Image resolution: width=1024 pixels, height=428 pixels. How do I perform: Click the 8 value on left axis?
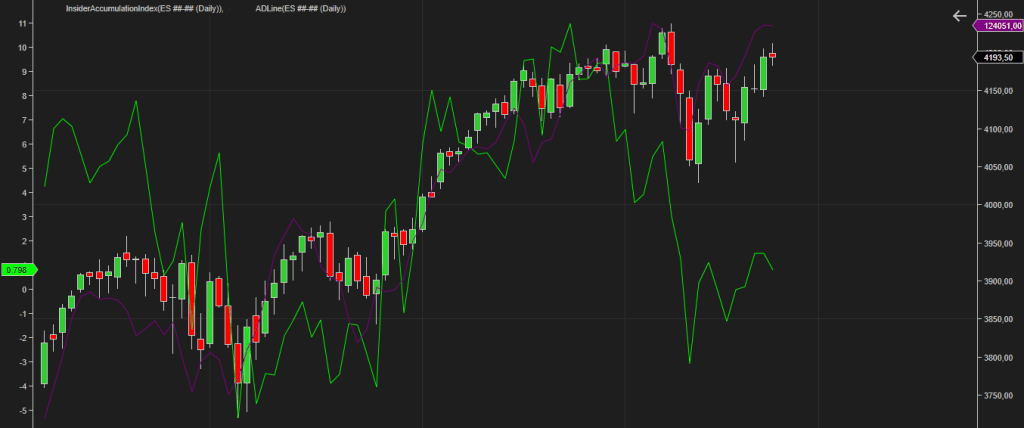tap(24, 95)
